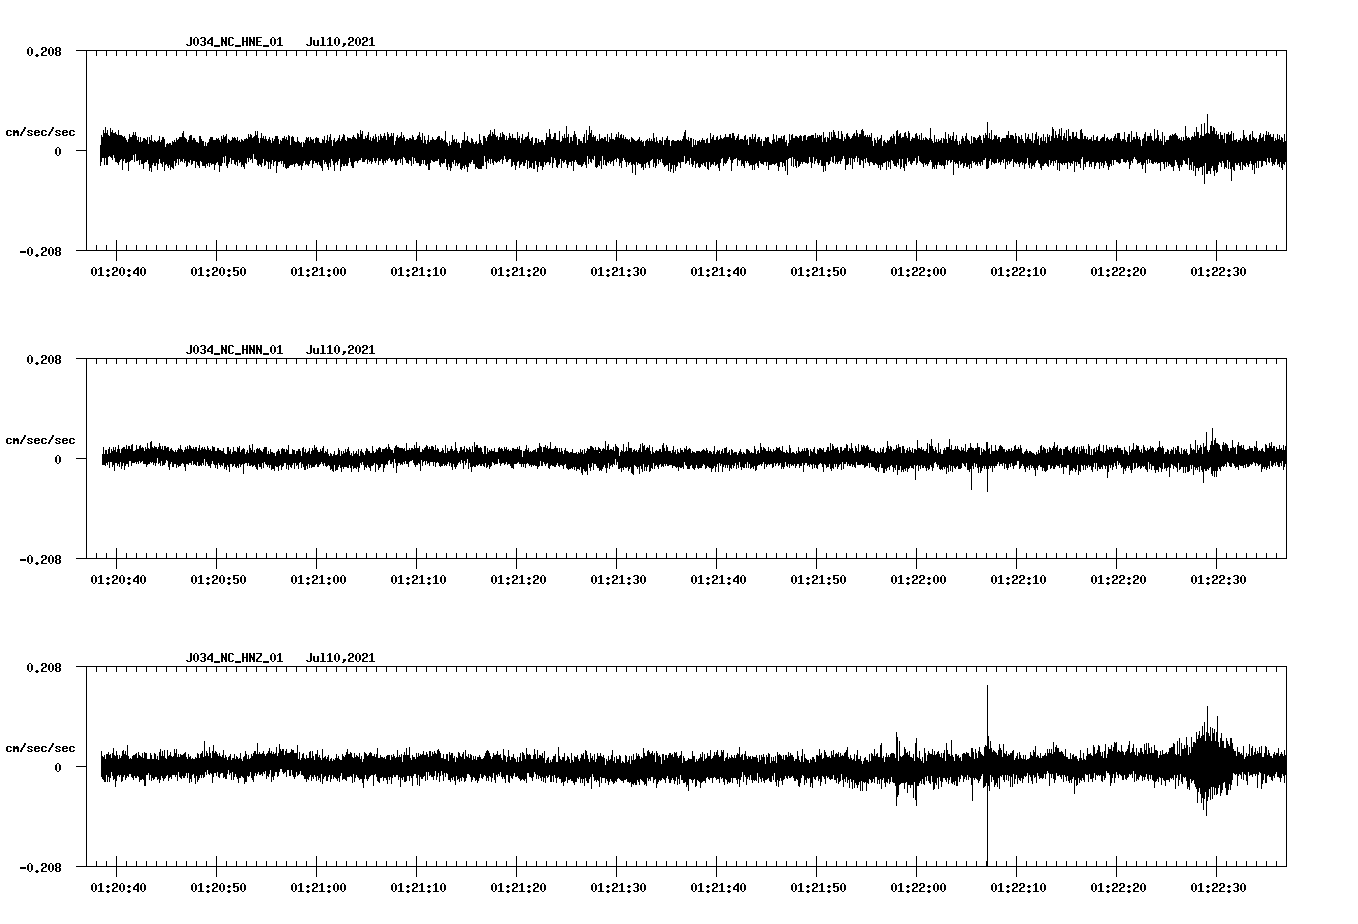Image resolution: width=1358 pixels, height=924 pixels.
Task: Click the -0.208 lower label on HNZ axis
Action: coord(40,868)
